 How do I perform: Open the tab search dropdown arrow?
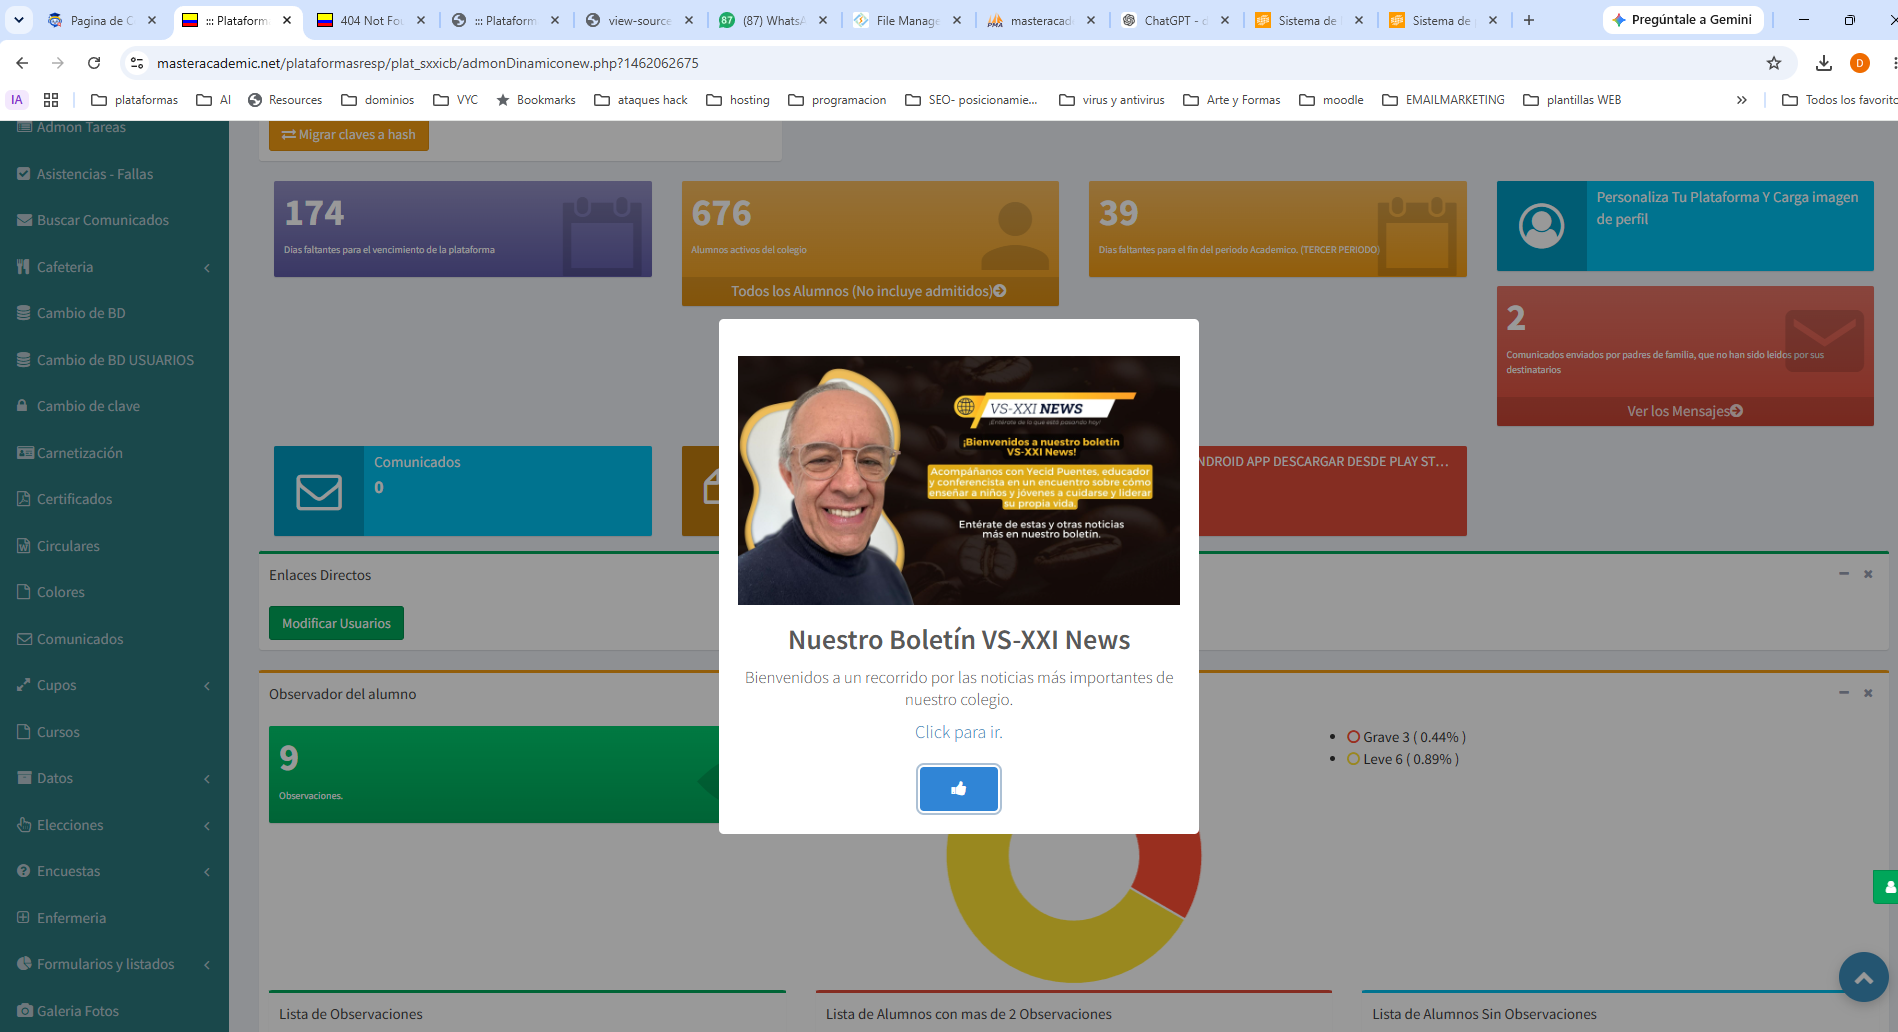19,20
